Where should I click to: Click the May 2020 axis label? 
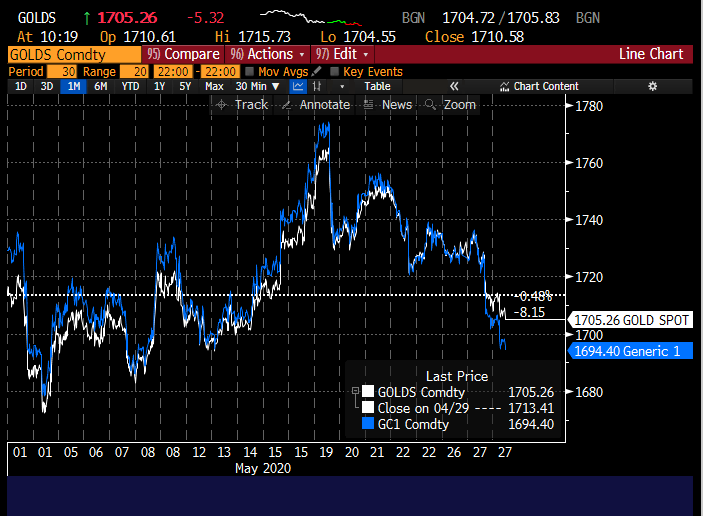(263, 468)
